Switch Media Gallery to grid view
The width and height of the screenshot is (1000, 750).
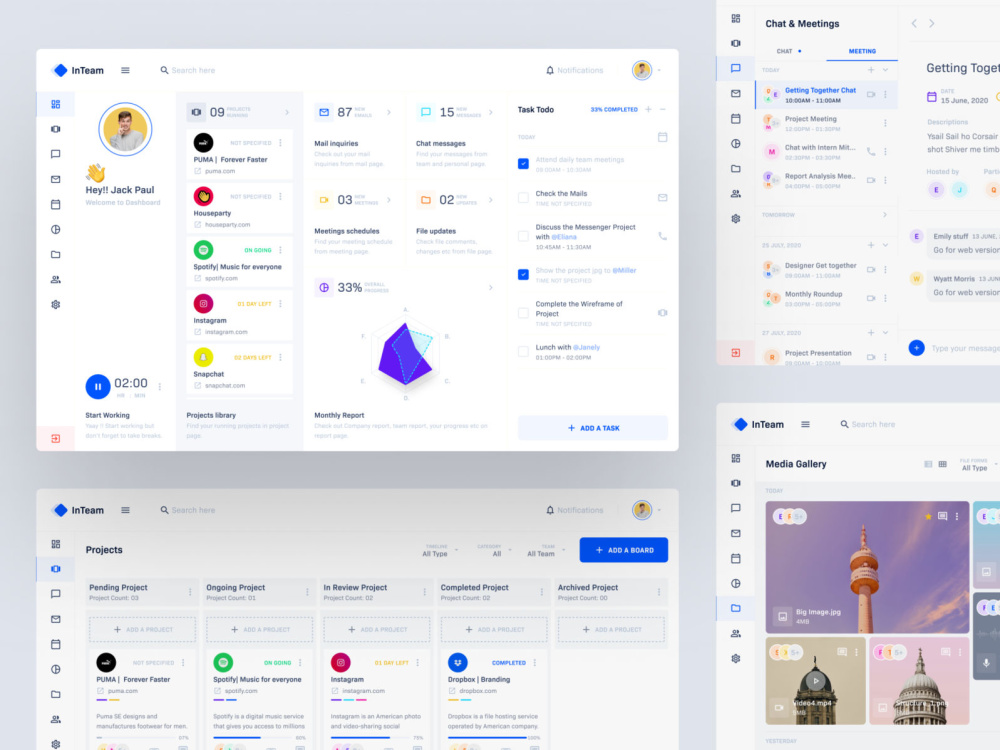pyautogui.click(x=943, y=464)
